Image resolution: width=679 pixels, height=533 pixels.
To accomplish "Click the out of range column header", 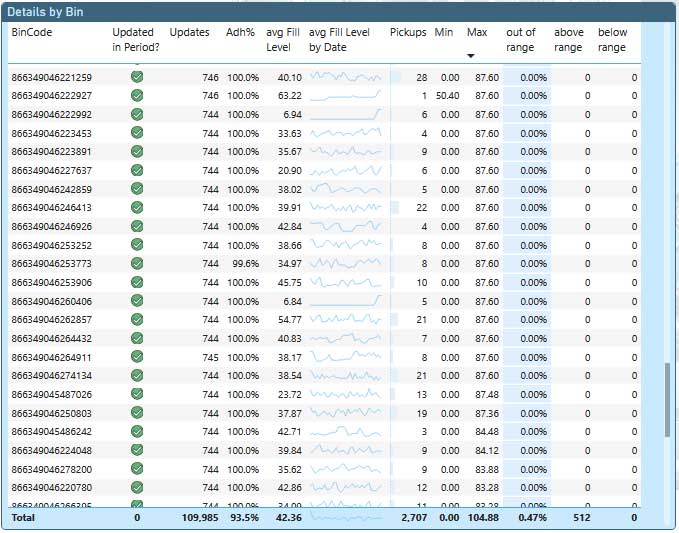I will point(521,40).
